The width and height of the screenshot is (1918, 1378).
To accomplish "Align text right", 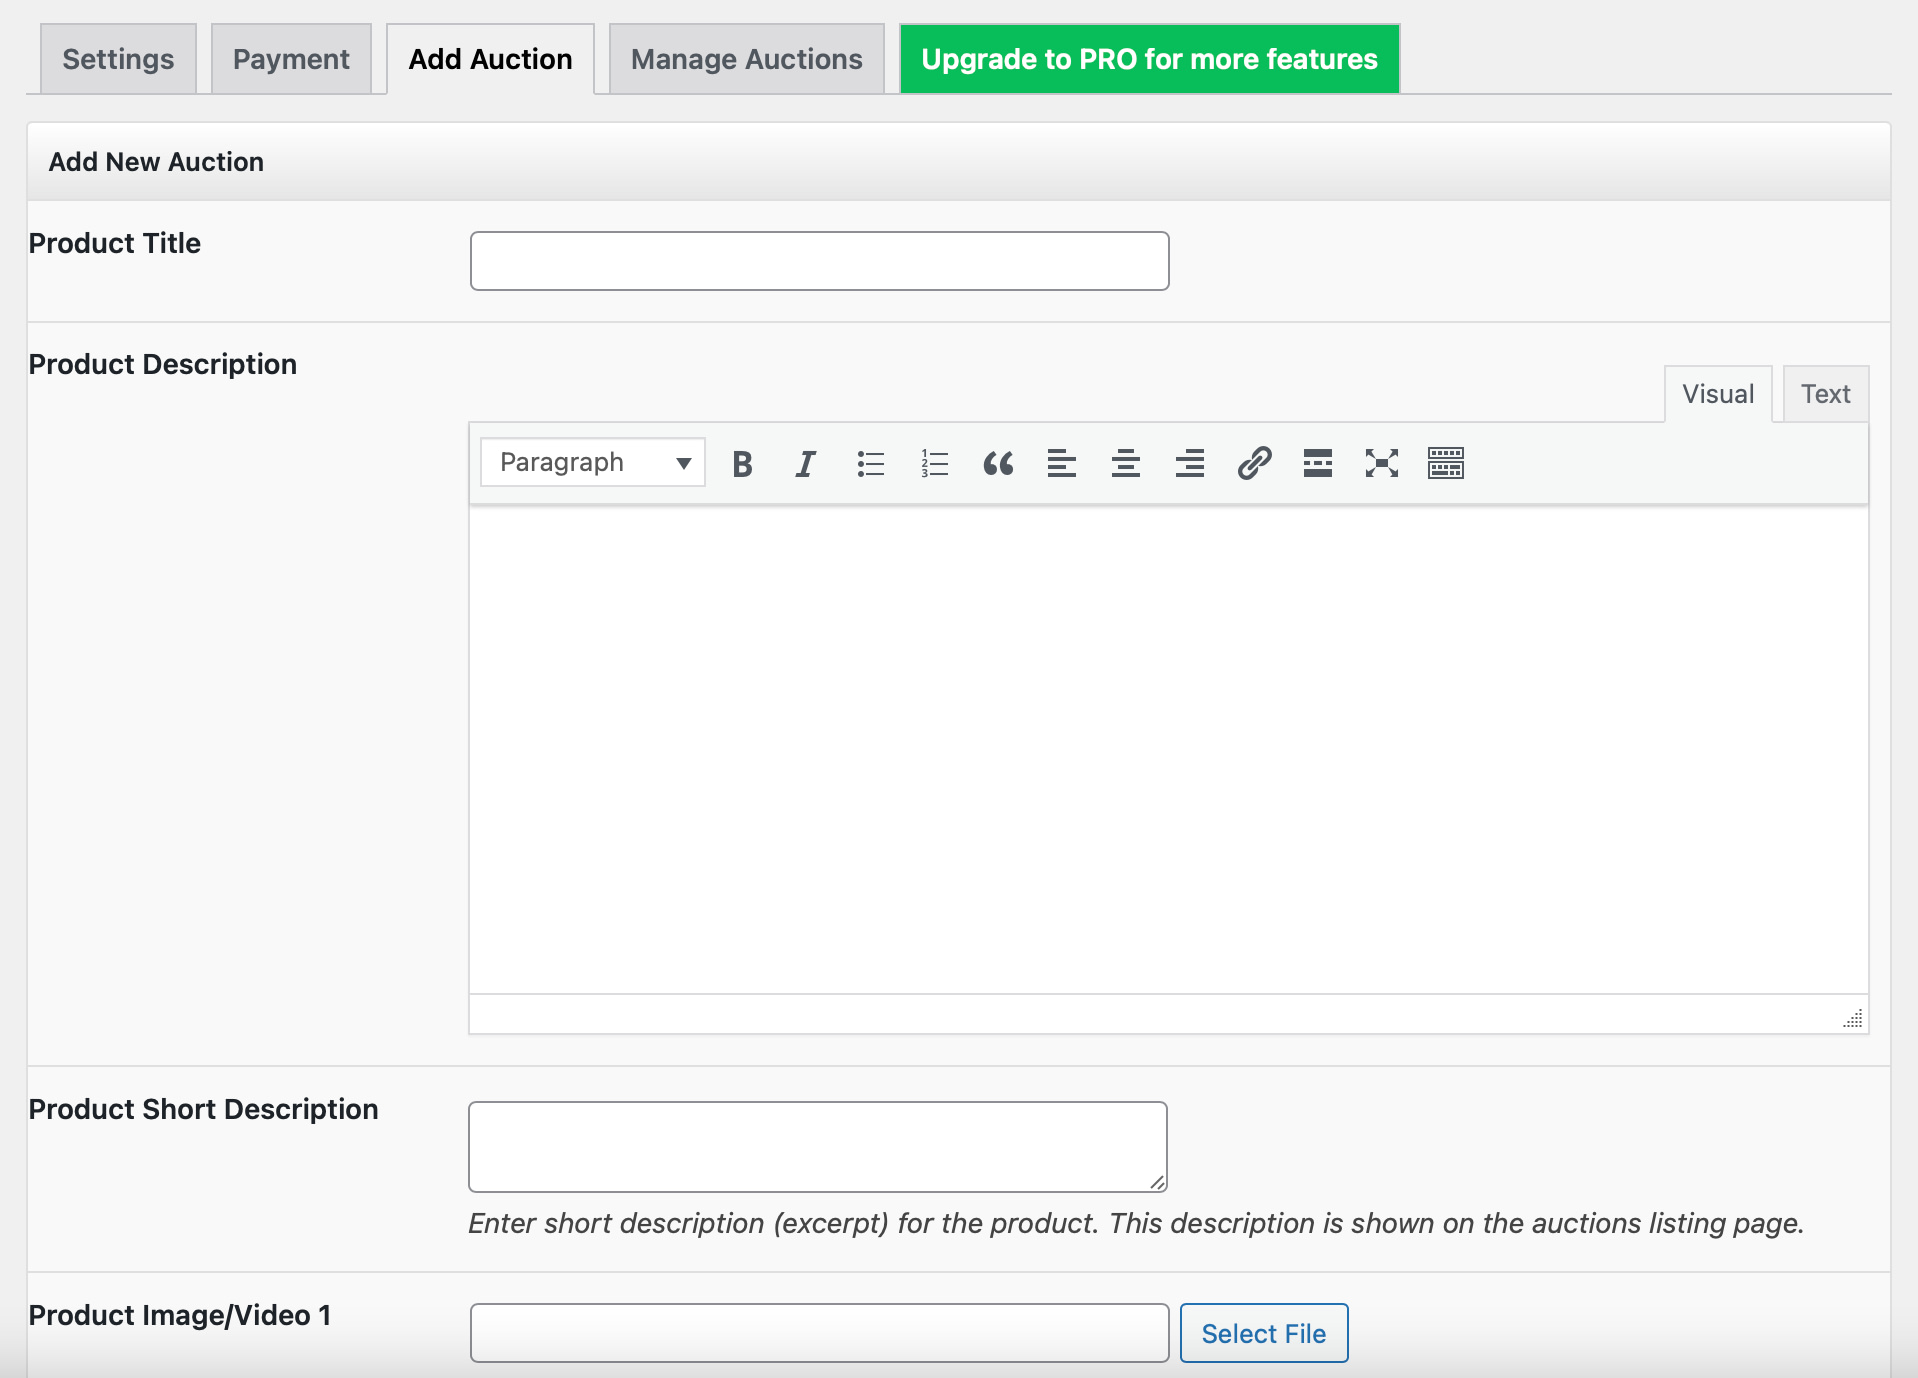I will (x=1189, y=462).
